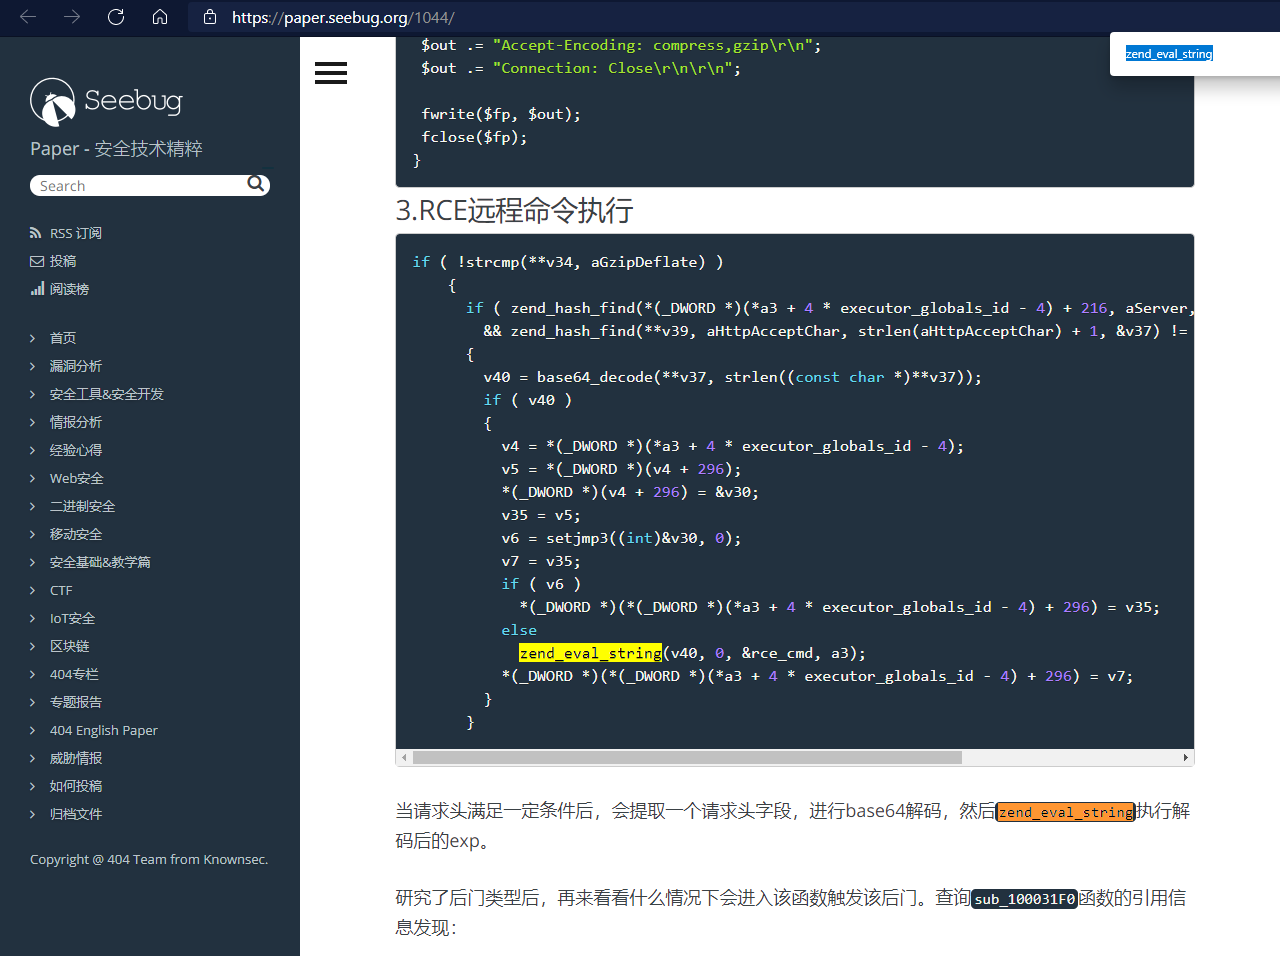Screen dimensions: 1280x956
Task: Open the 情报分析 category
Action: (76, 422)
